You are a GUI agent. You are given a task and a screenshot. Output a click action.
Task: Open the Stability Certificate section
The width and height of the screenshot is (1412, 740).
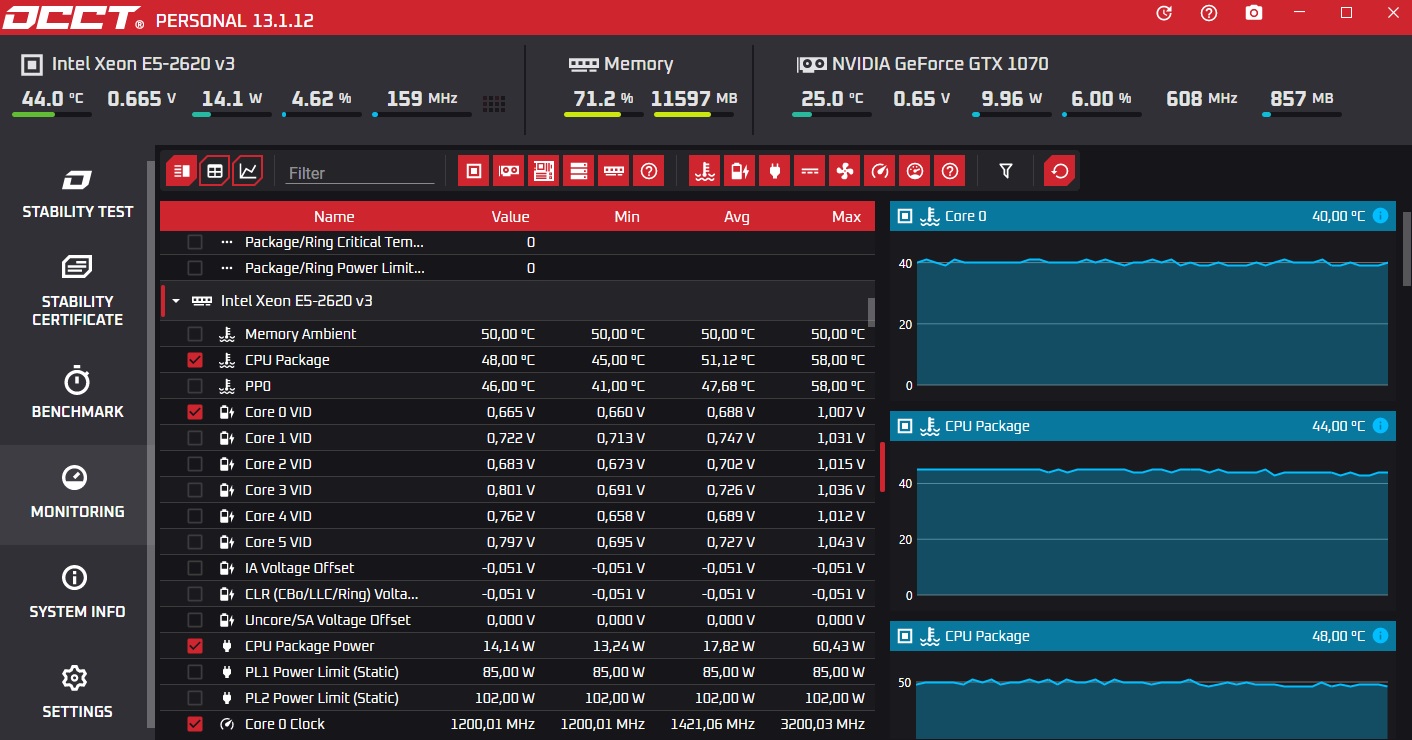point(77,291)
